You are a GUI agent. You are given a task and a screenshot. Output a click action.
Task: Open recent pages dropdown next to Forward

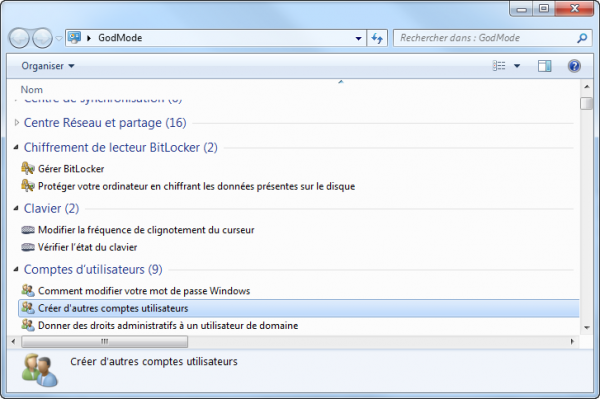point(59,38)
